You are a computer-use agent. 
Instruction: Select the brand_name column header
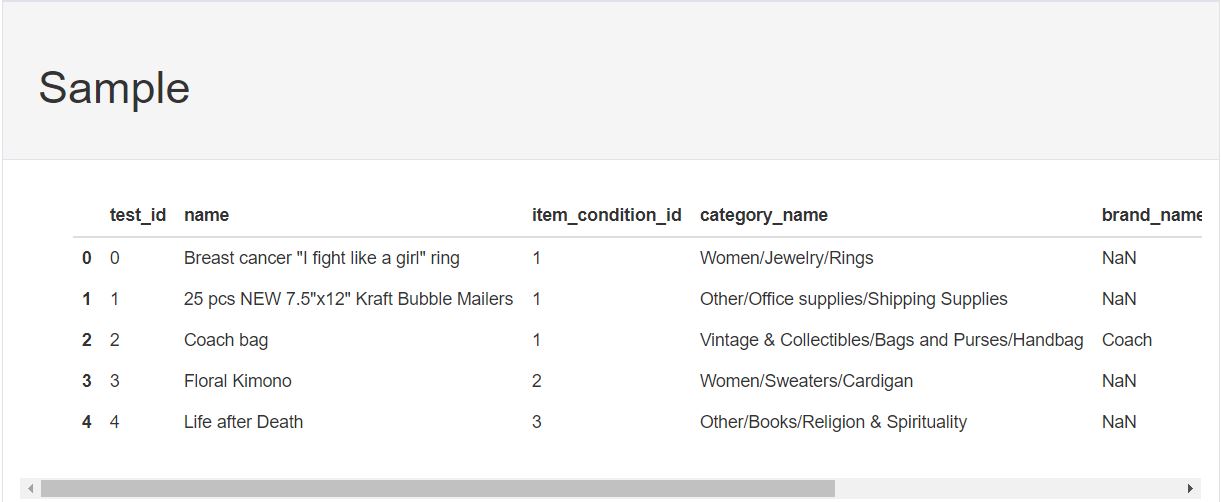tap(1151, 215)
